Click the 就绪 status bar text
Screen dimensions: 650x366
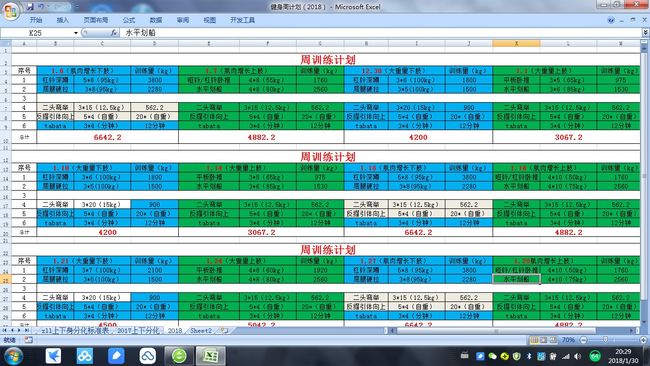point(9,340)
